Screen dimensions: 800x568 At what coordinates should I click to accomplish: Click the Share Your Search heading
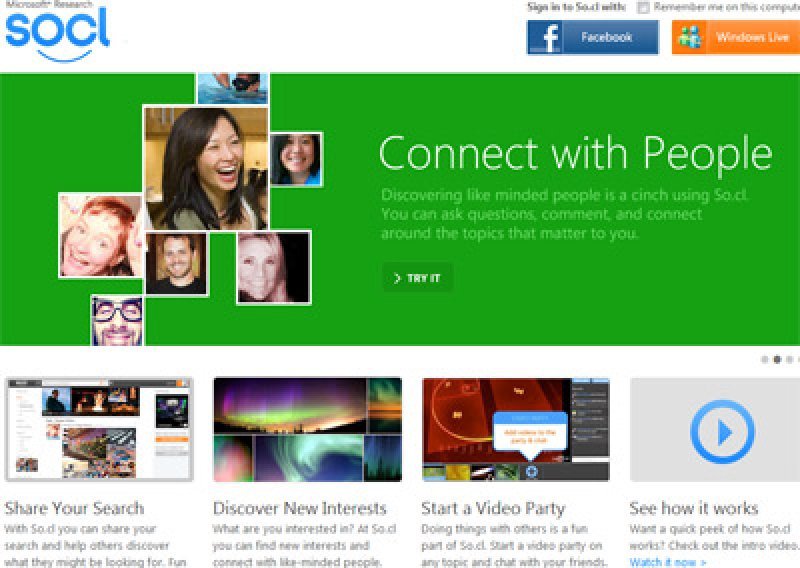pyautogui.click(x=74, y=508)
